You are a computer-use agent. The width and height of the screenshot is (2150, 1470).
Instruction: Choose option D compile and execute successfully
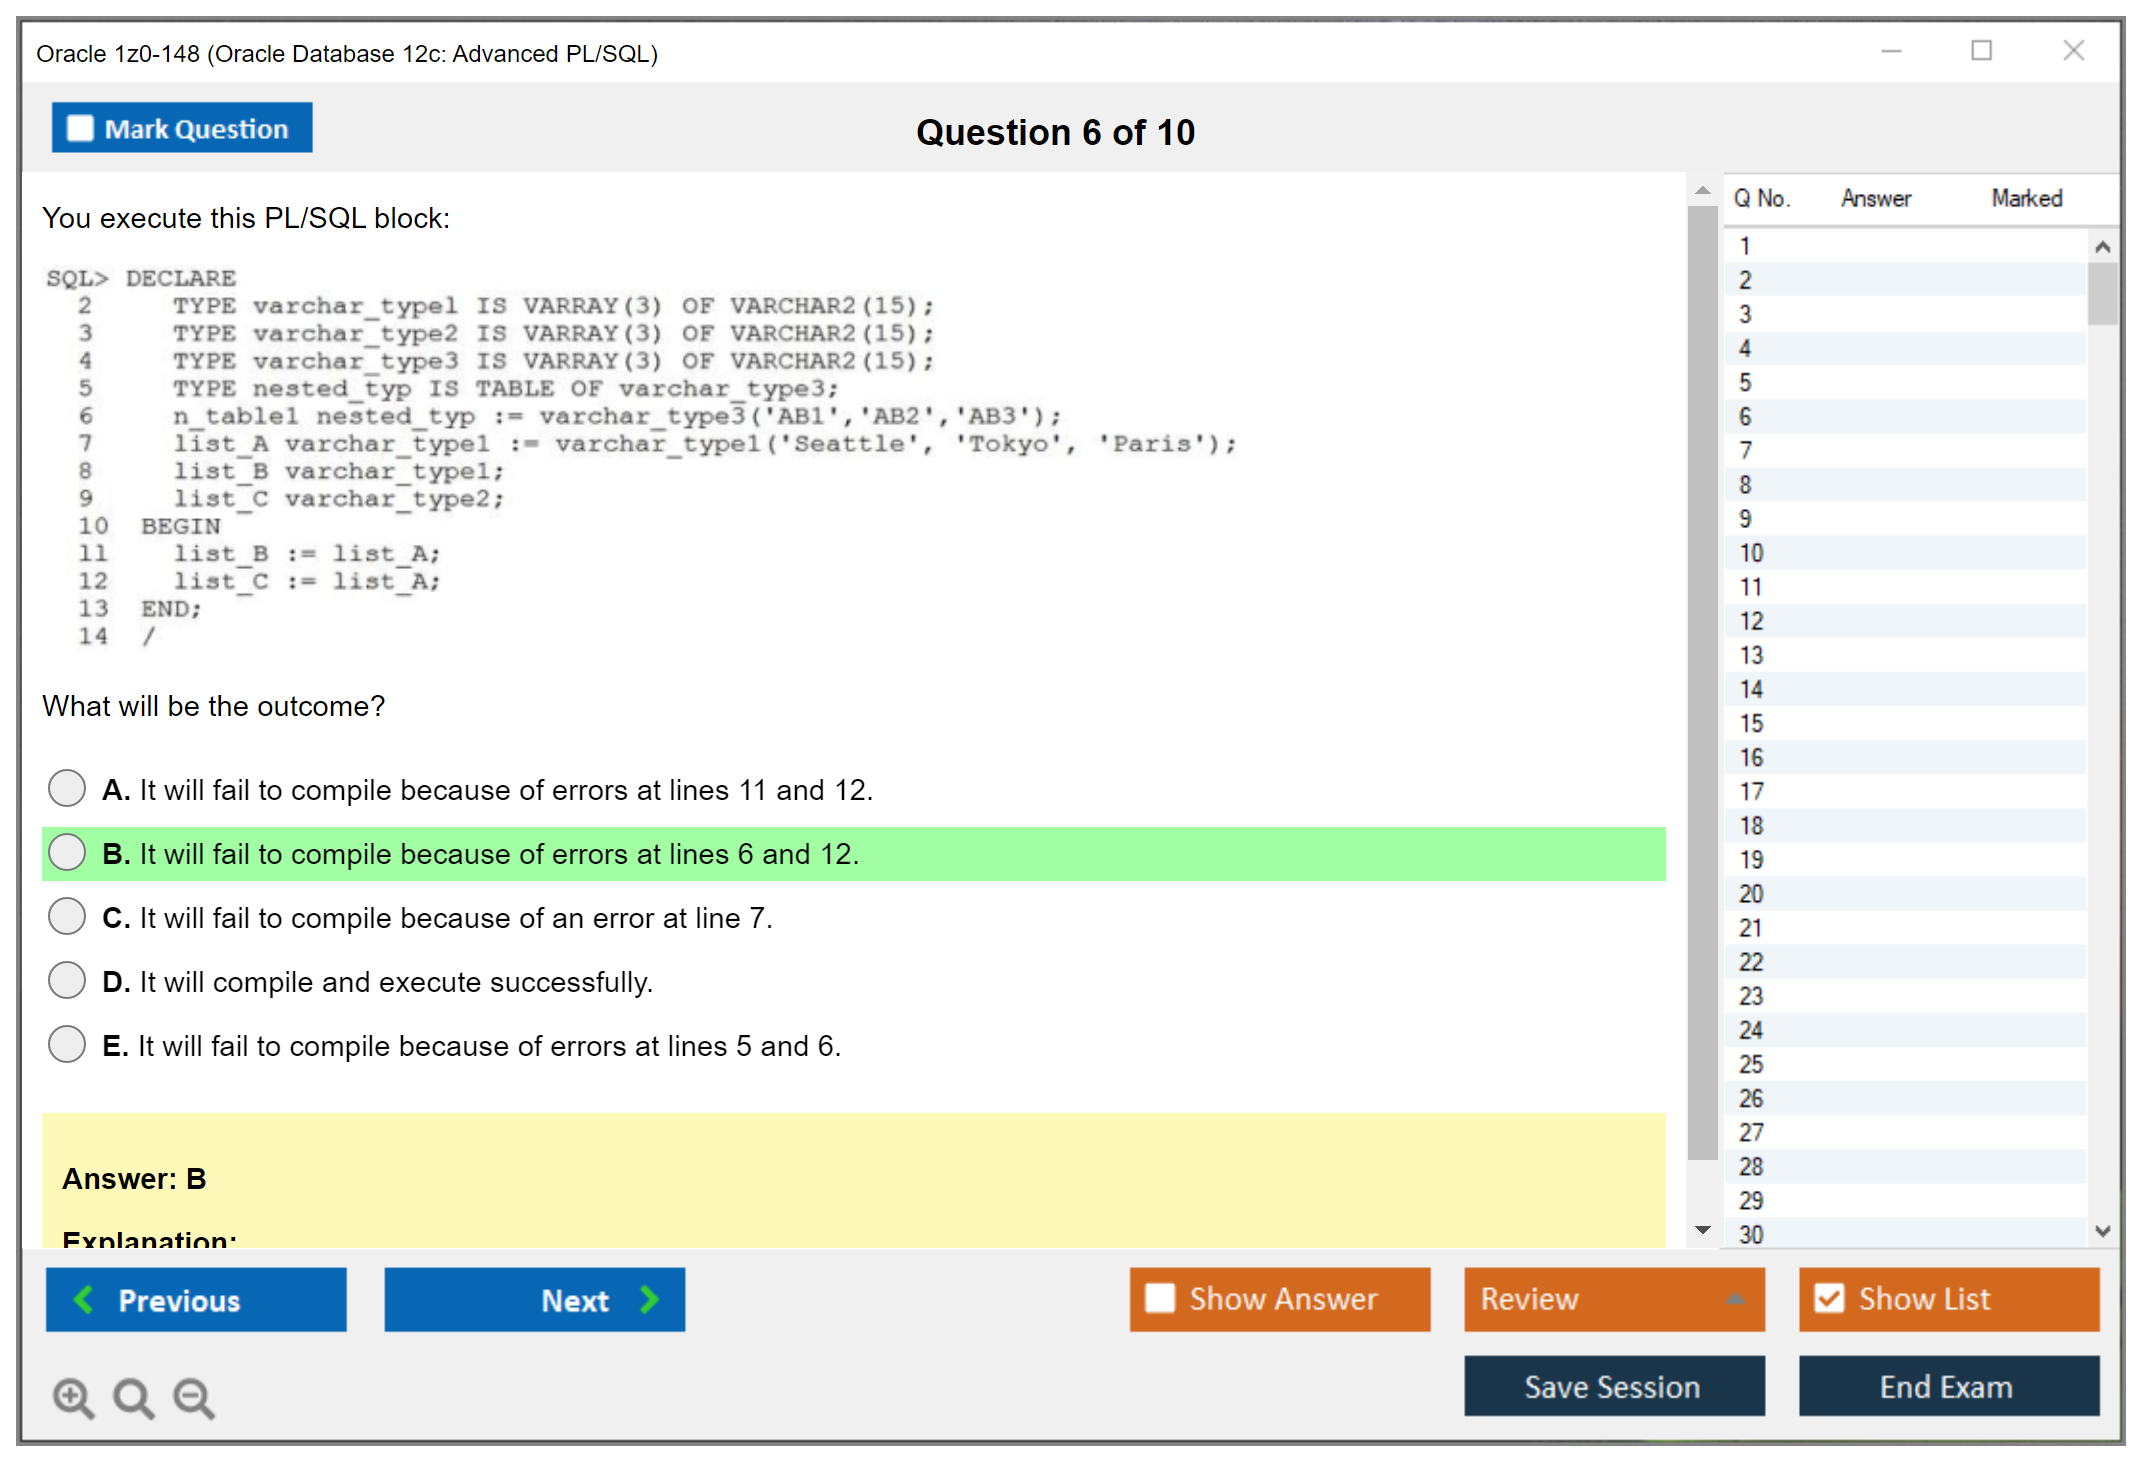[x=67, y=980]
